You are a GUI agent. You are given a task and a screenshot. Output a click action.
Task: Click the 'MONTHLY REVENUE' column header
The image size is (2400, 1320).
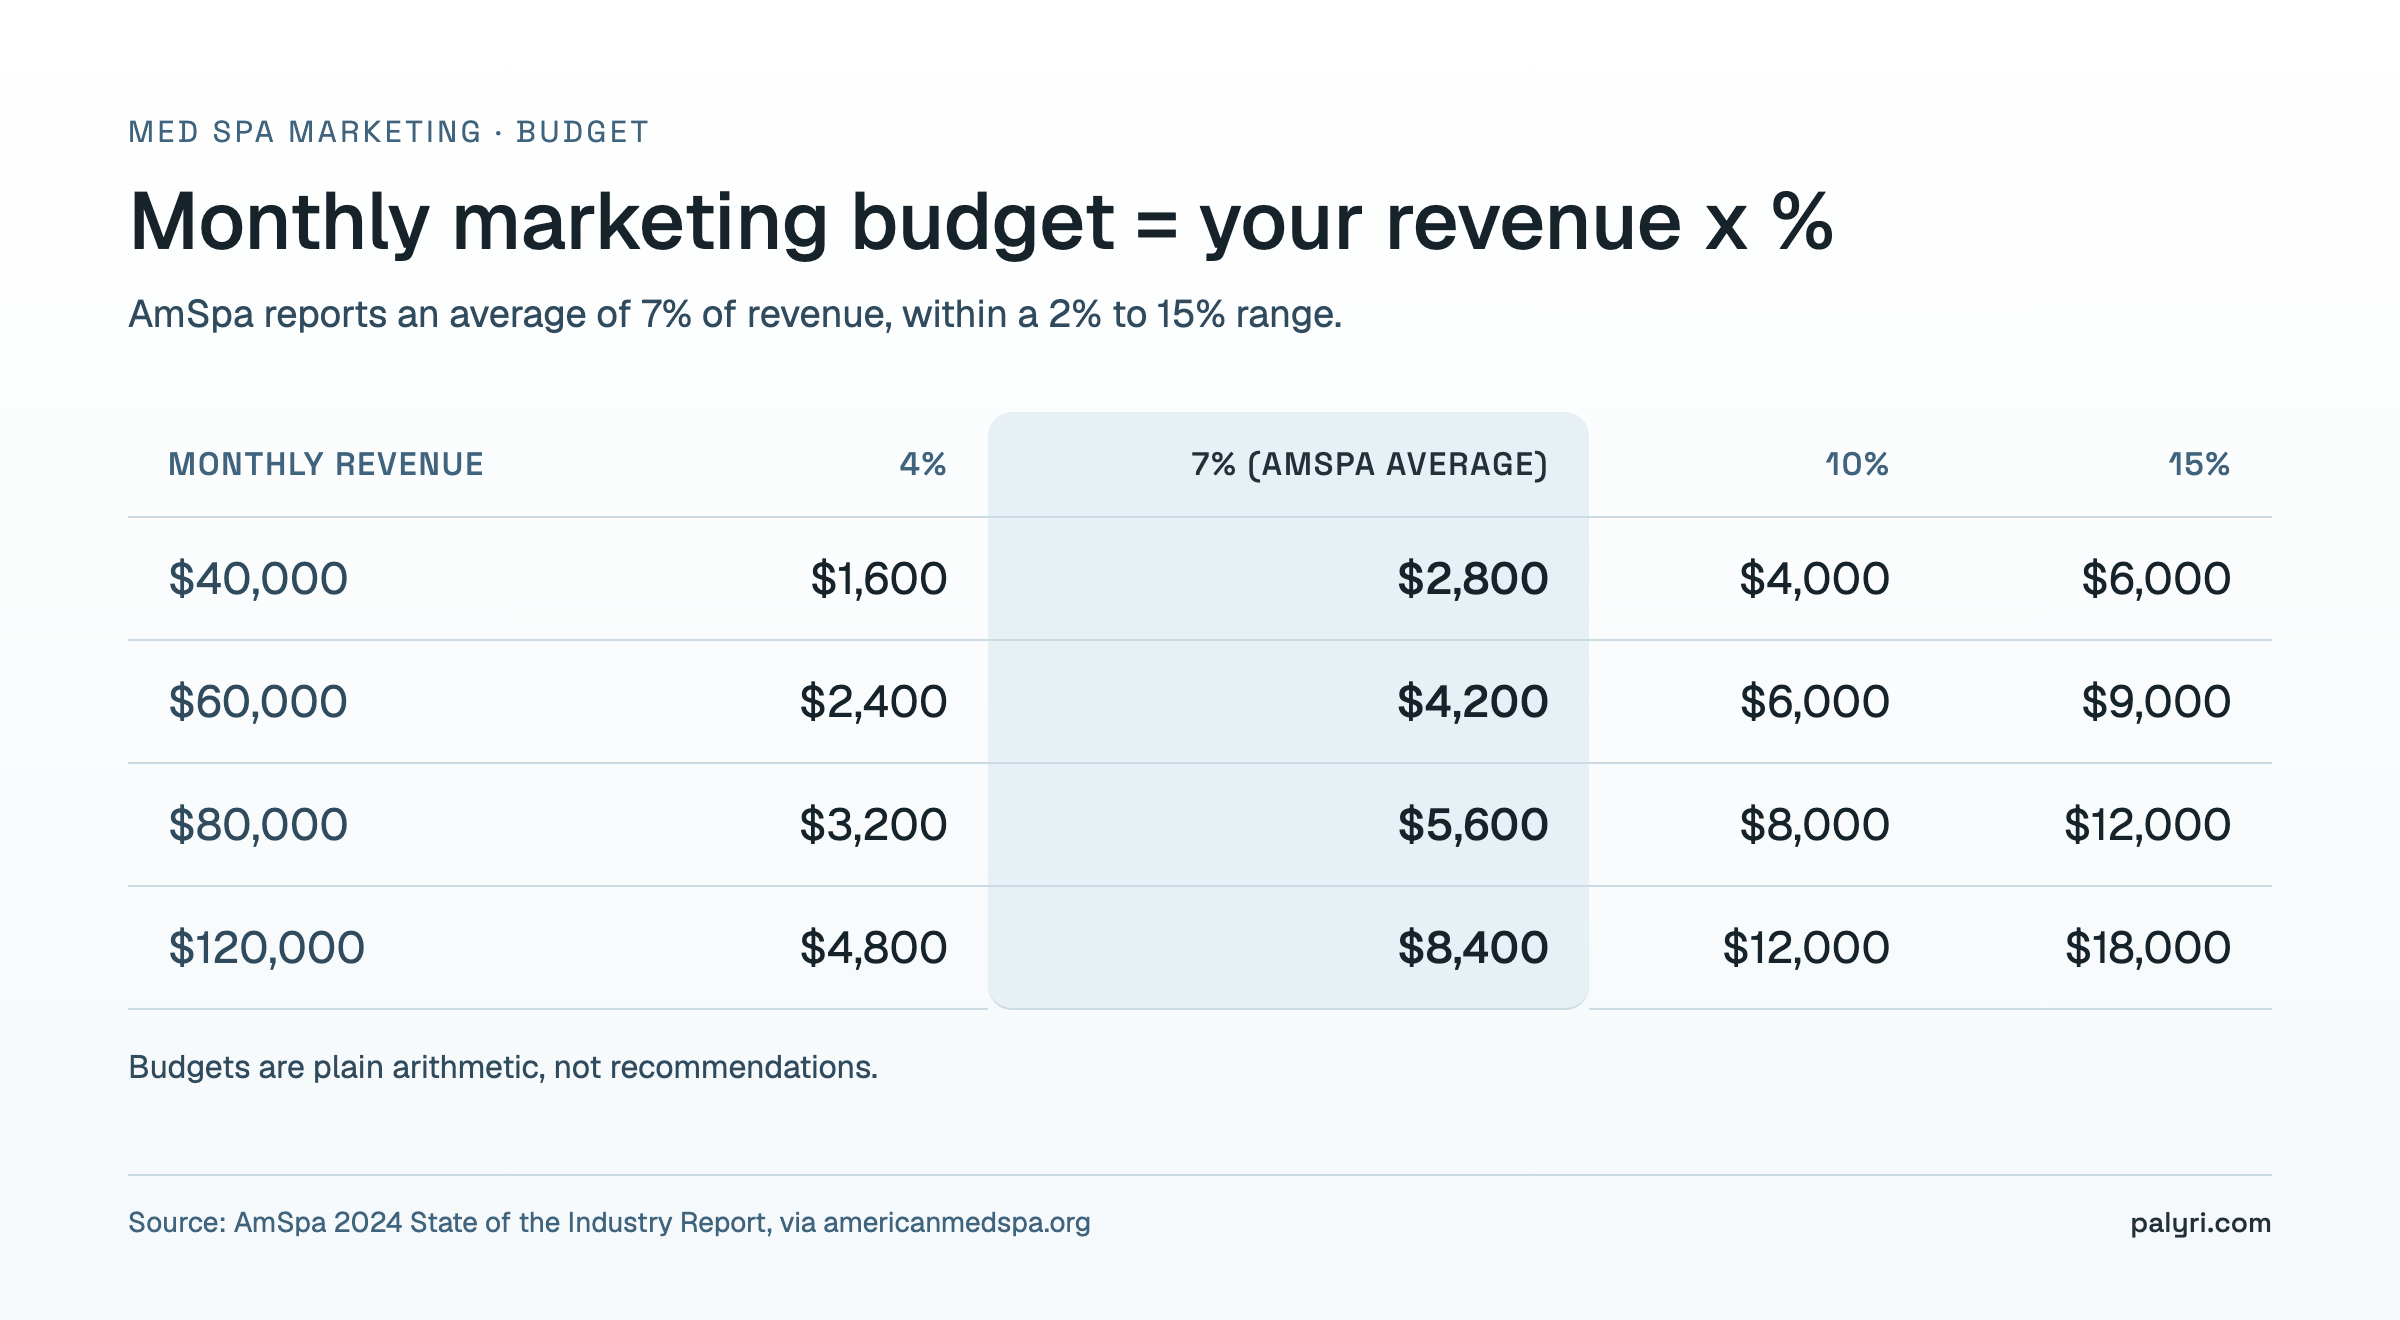click(326, 464)
